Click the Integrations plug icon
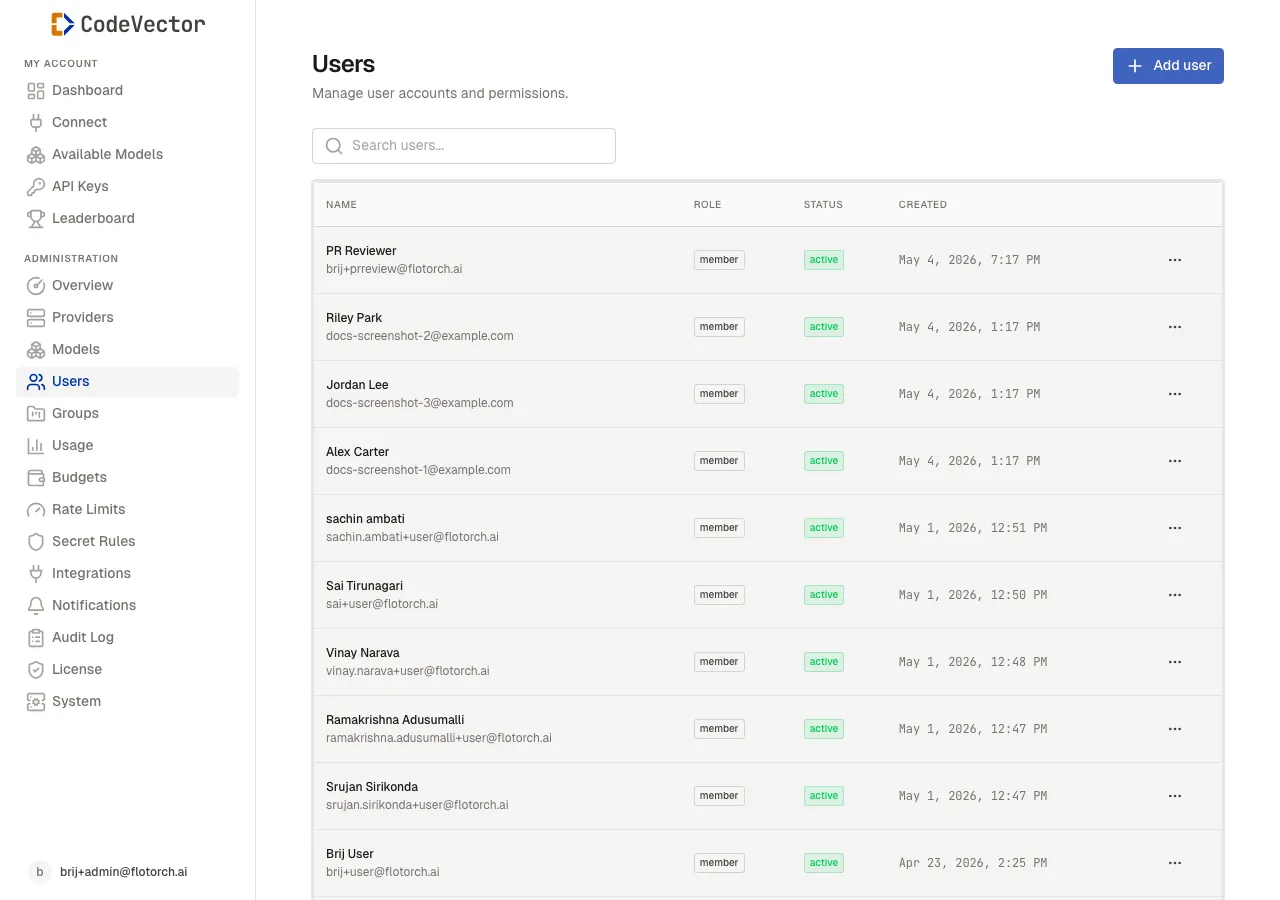Viewport: 1280px width, 900px height. pos(36,574)
